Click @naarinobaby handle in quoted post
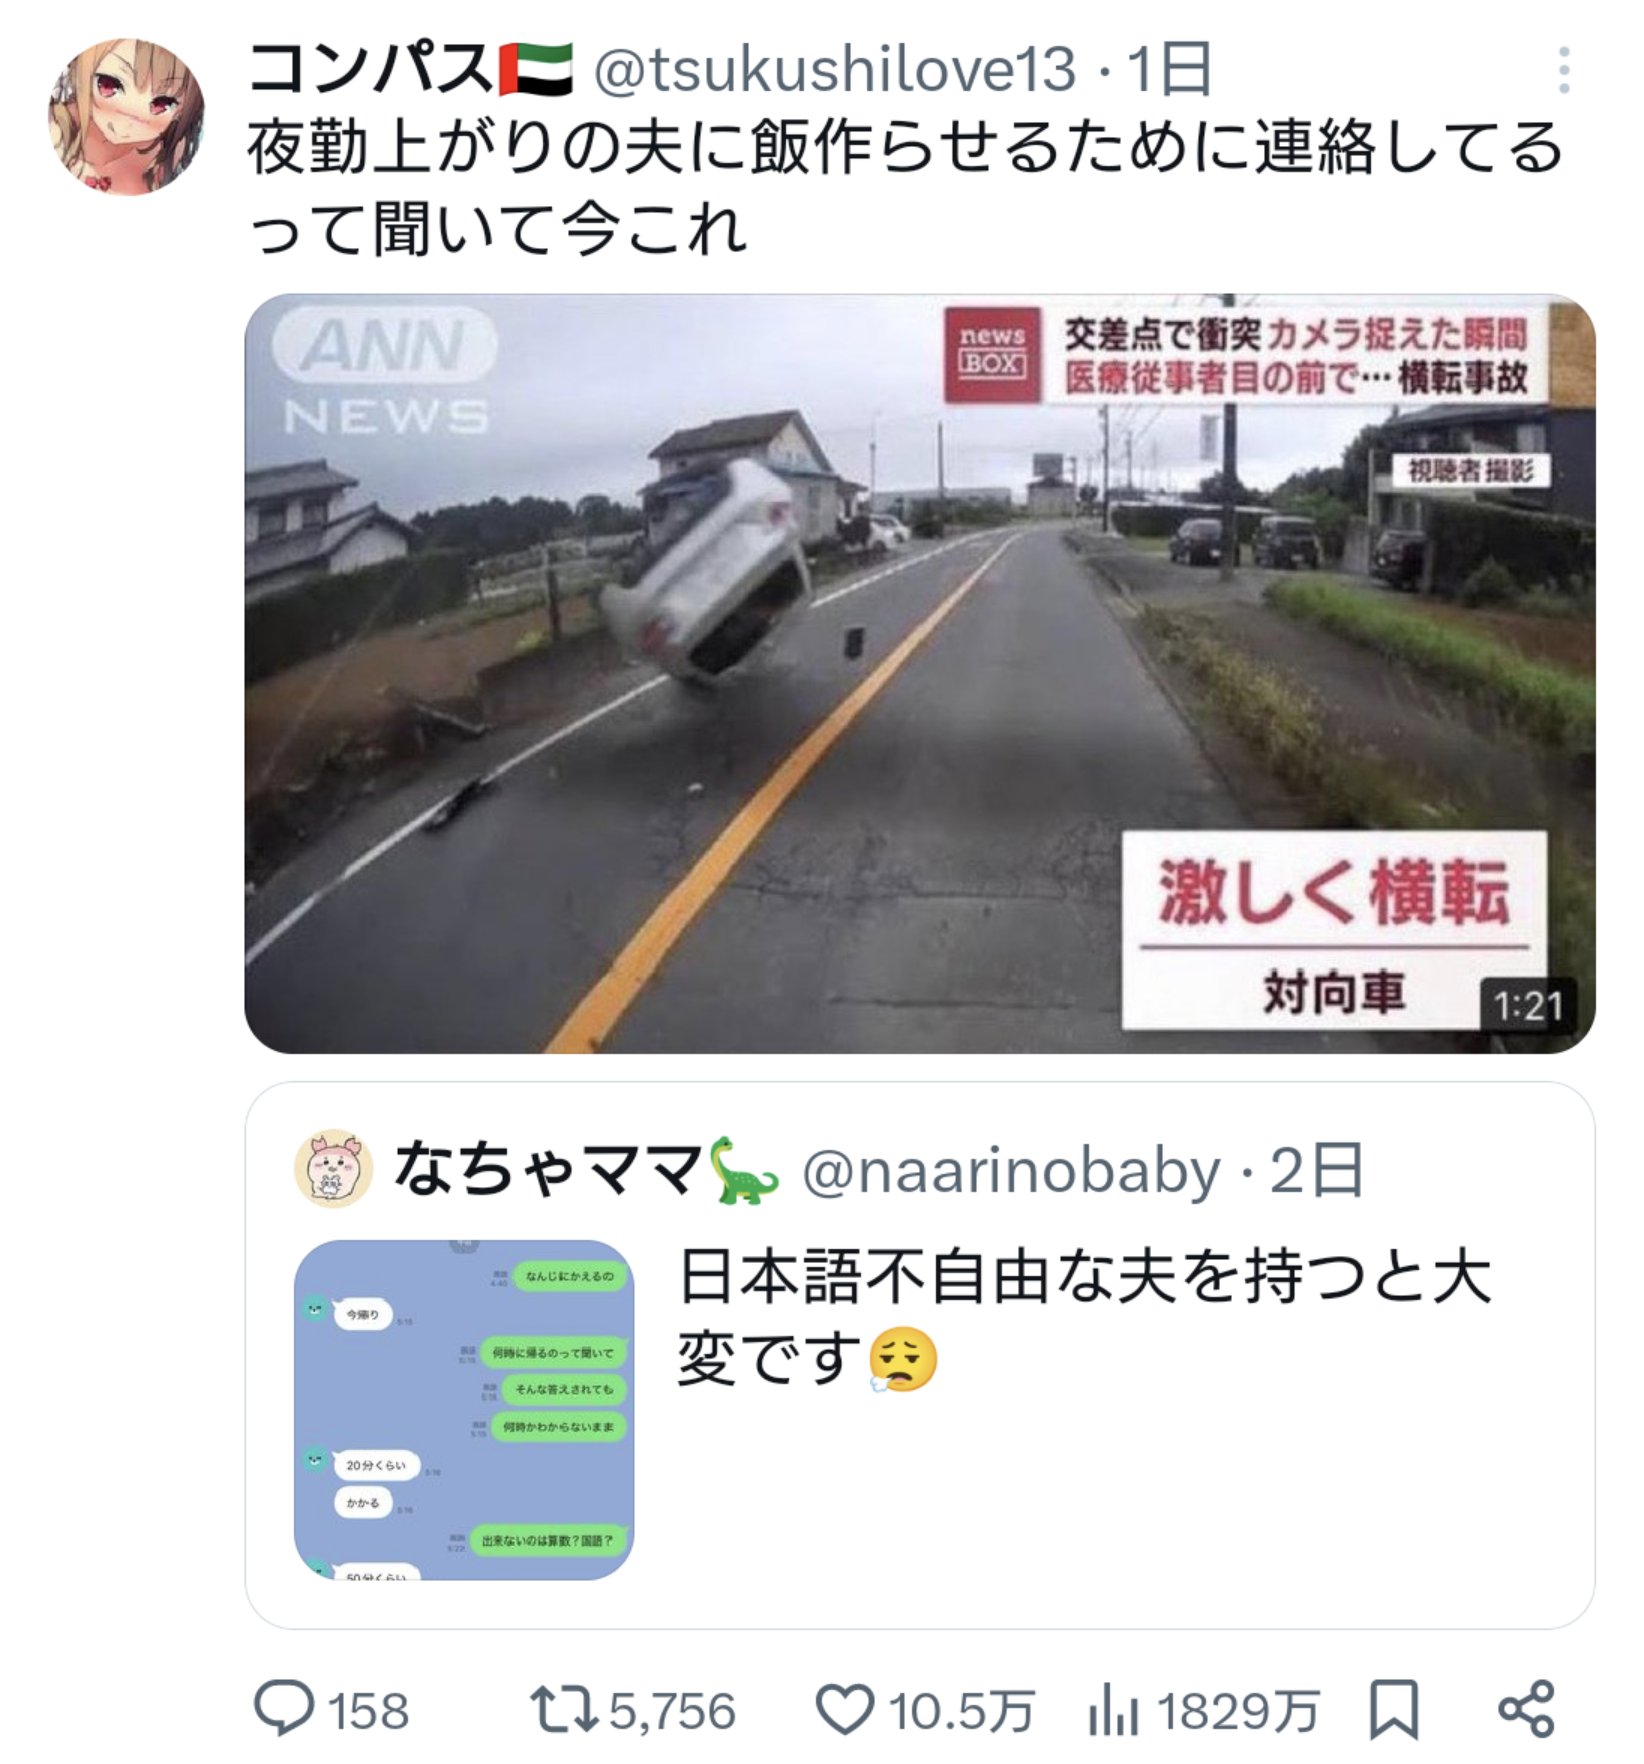Viewport: 1644px width, 1764px height. [1011, 1170]
